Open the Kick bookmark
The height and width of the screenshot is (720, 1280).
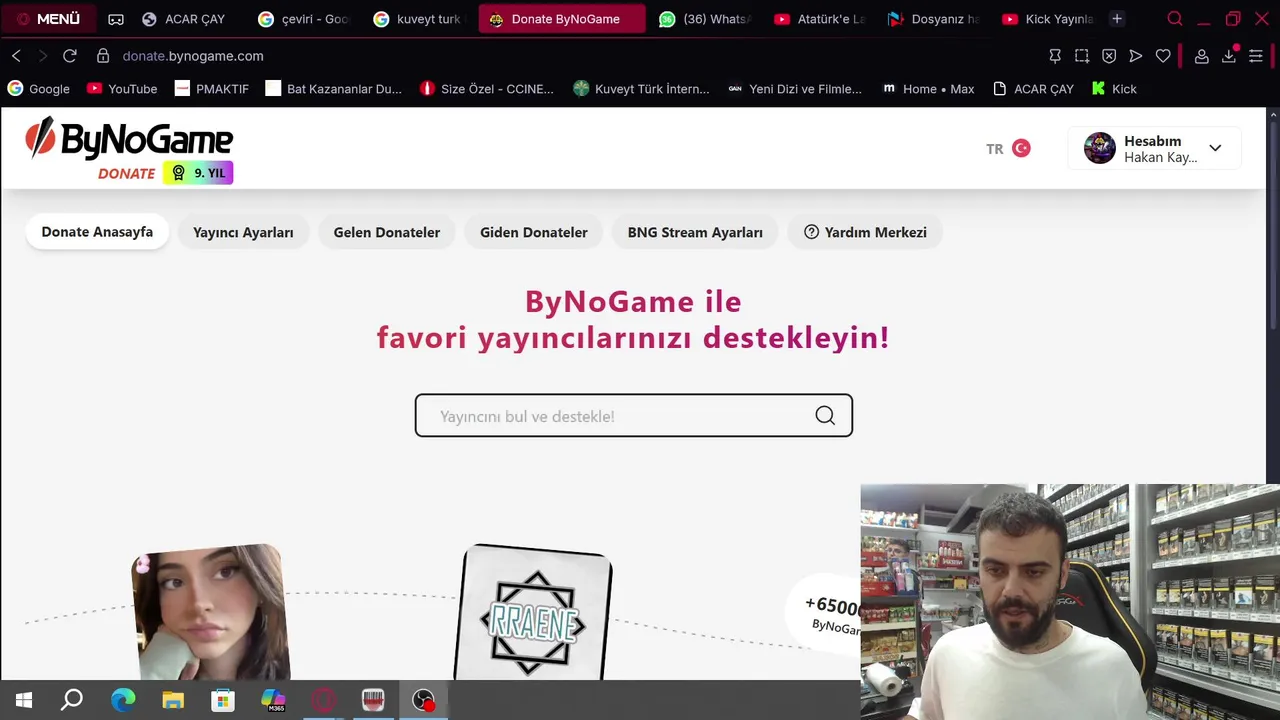click(1114, 89)
